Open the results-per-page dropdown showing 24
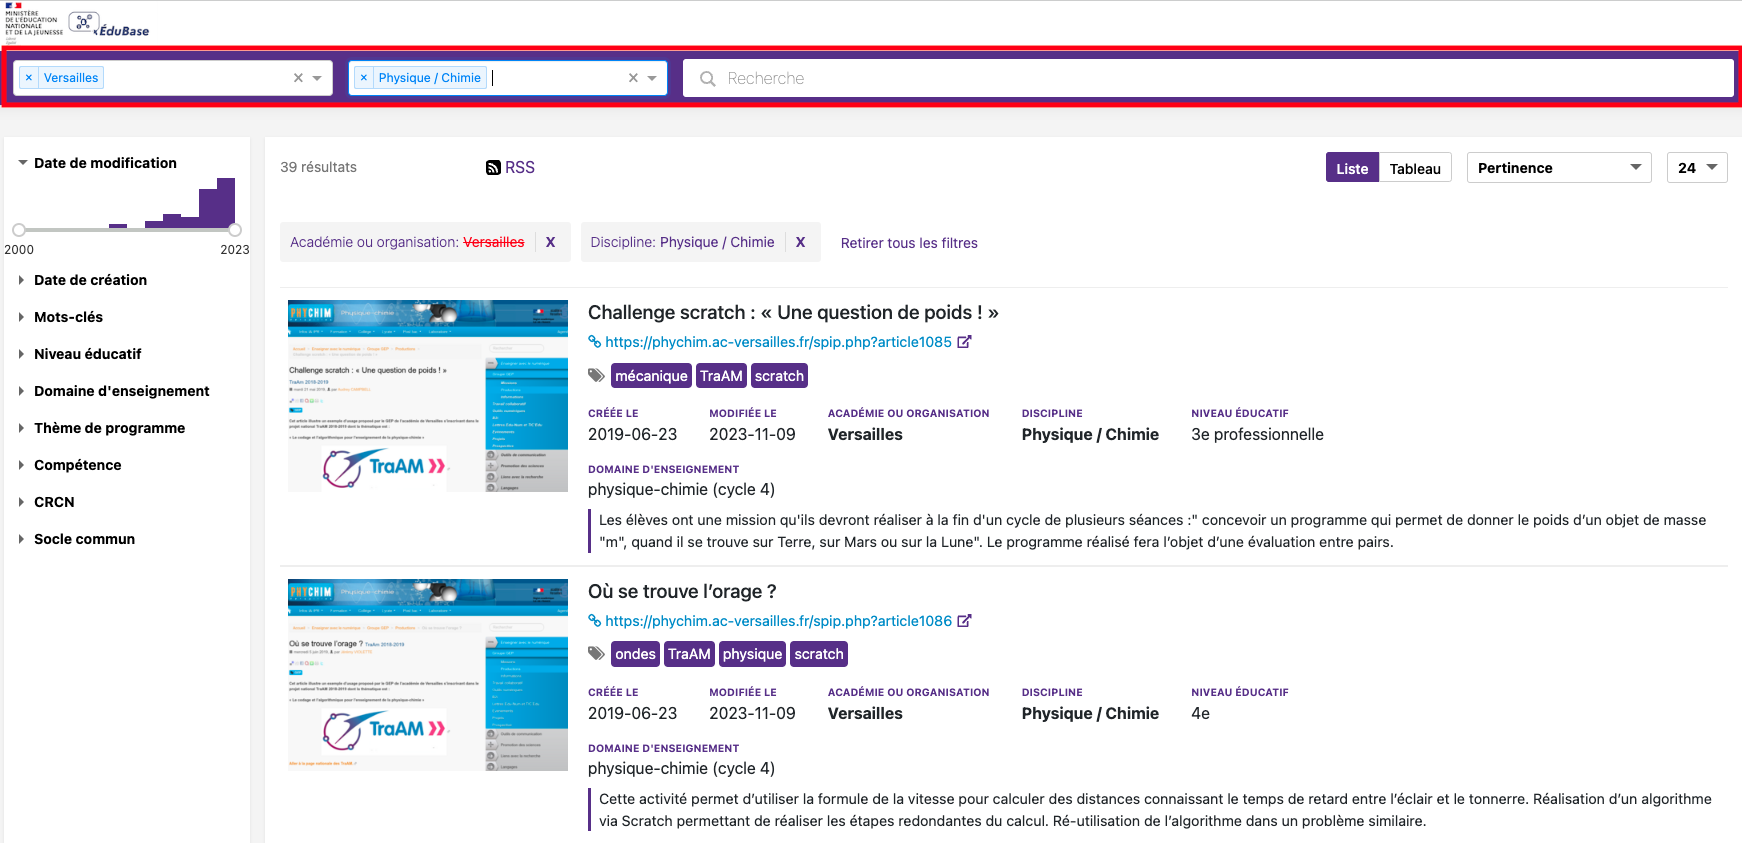The width and height of the screenshot is (1742, 843). [1697, 168]
